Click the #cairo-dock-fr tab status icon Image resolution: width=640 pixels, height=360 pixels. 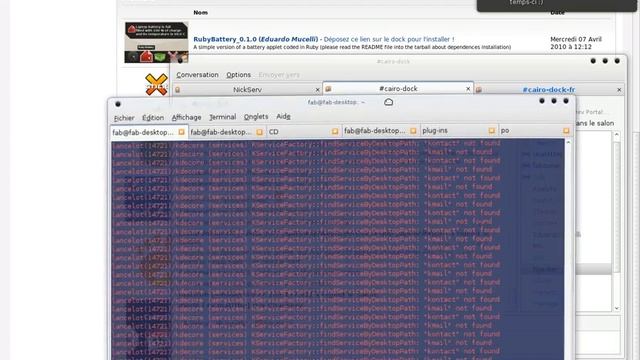click(479, 89)
